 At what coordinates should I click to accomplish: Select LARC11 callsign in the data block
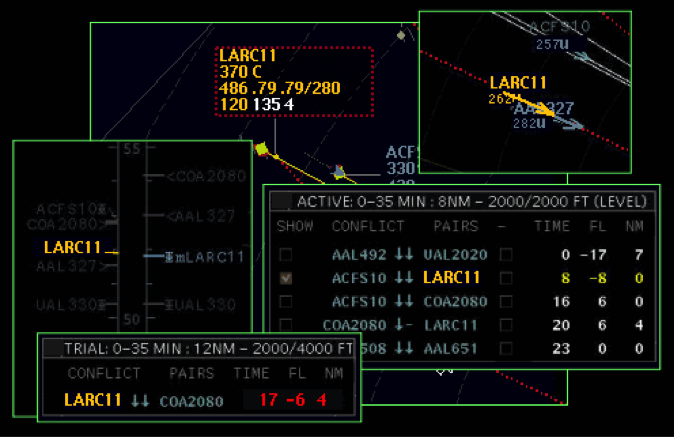[247, 56]
